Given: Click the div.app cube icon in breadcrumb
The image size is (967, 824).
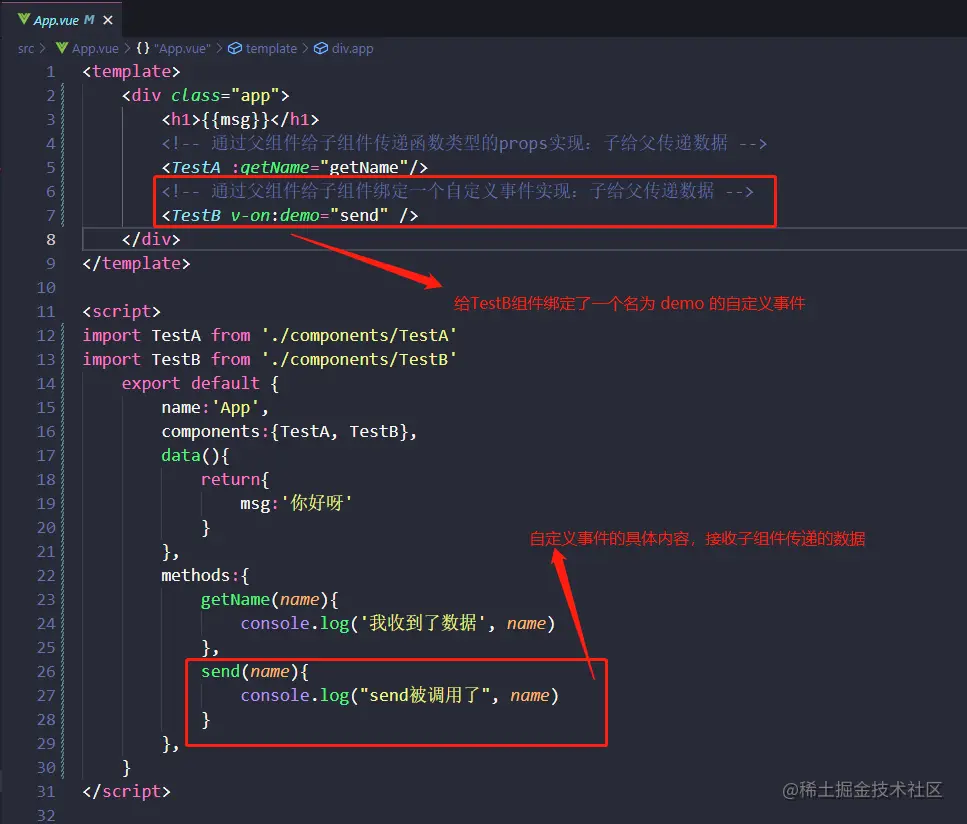Looking at the screenshot, I should tap(321, 48).
